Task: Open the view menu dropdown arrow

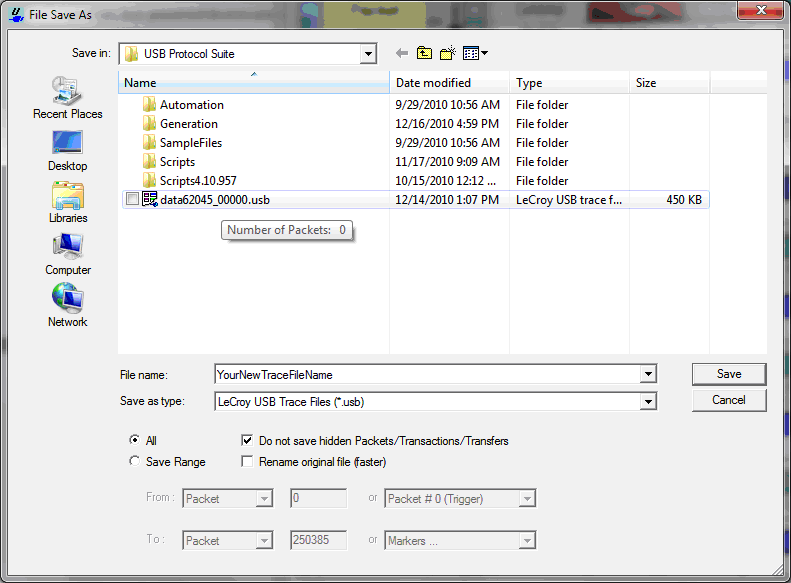Action: pos(485,53)
